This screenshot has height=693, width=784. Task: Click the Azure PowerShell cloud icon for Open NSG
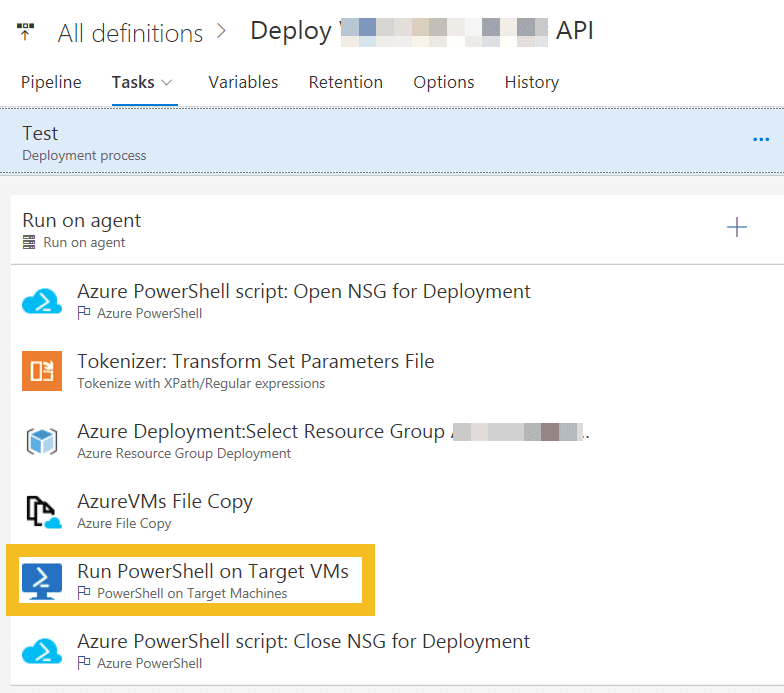pos(42,301)
